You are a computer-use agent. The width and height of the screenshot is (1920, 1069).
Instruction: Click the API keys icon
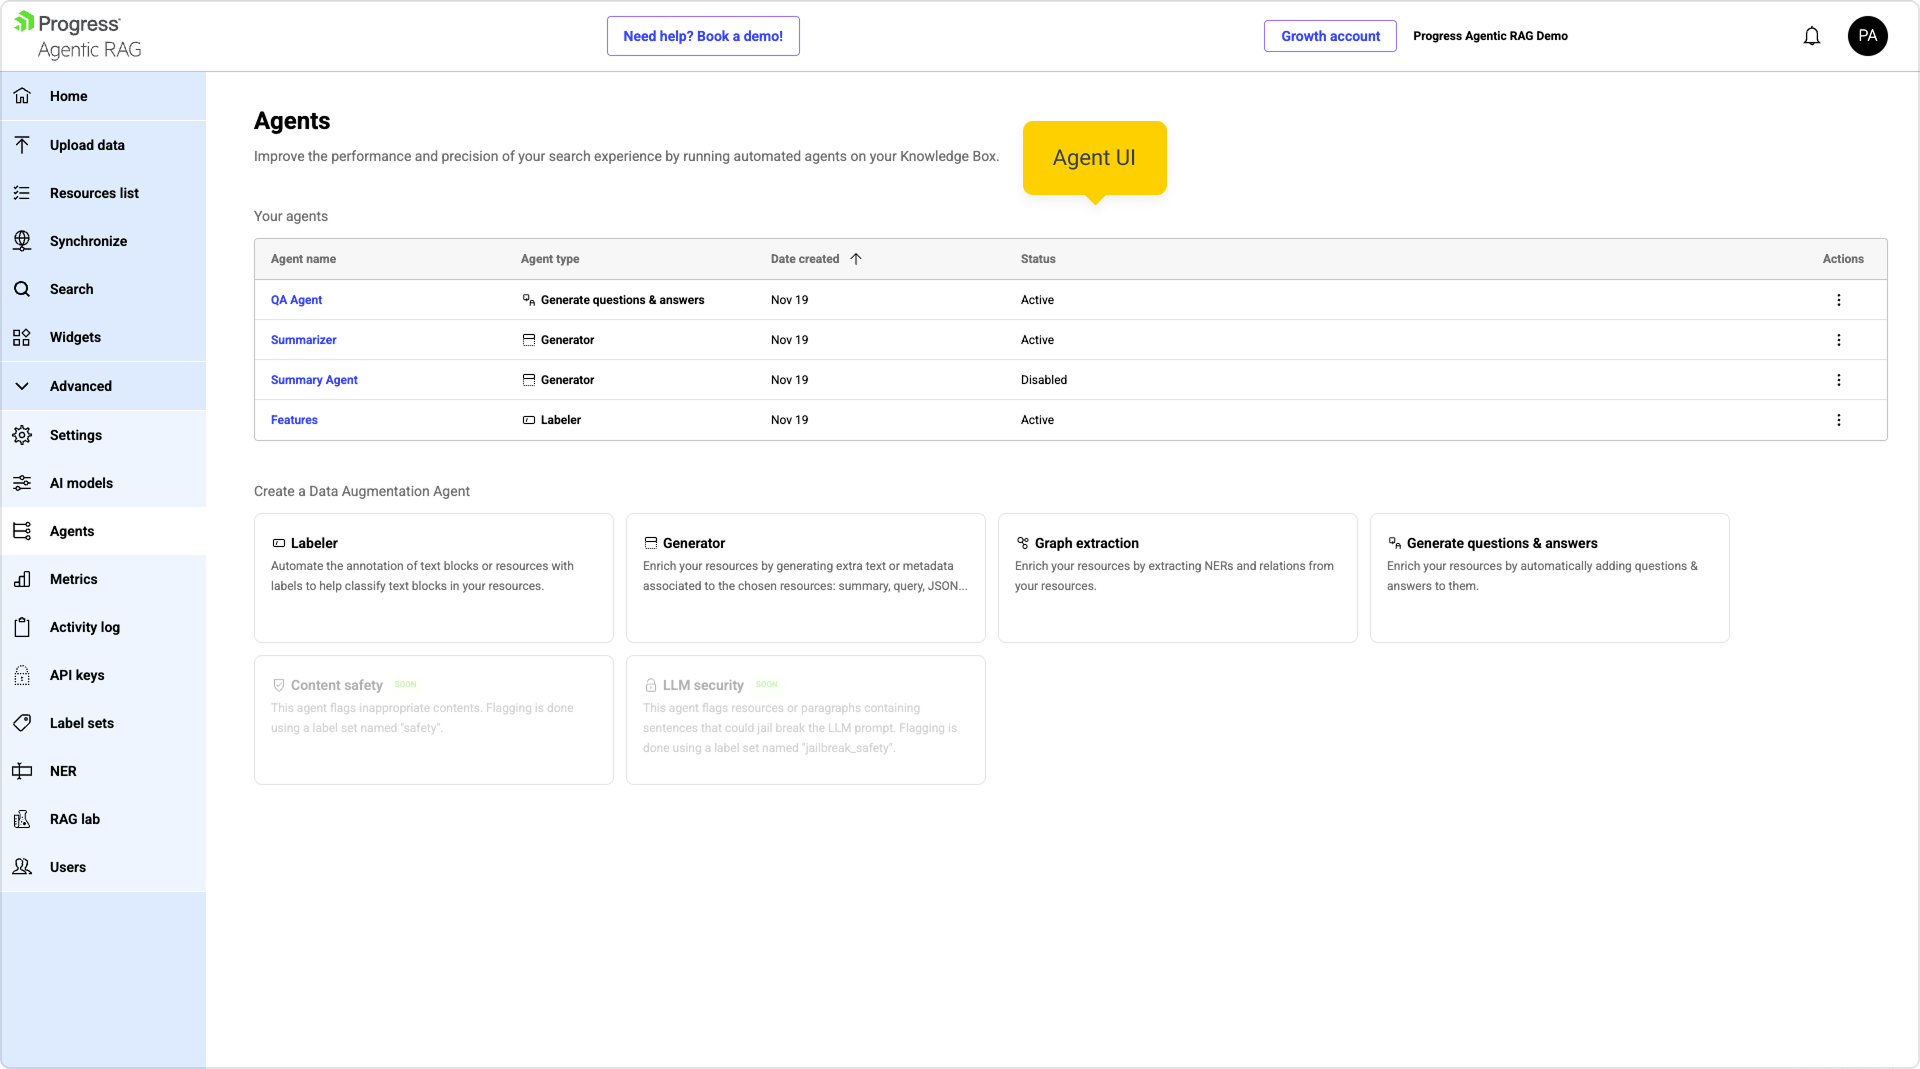point(22,675)
